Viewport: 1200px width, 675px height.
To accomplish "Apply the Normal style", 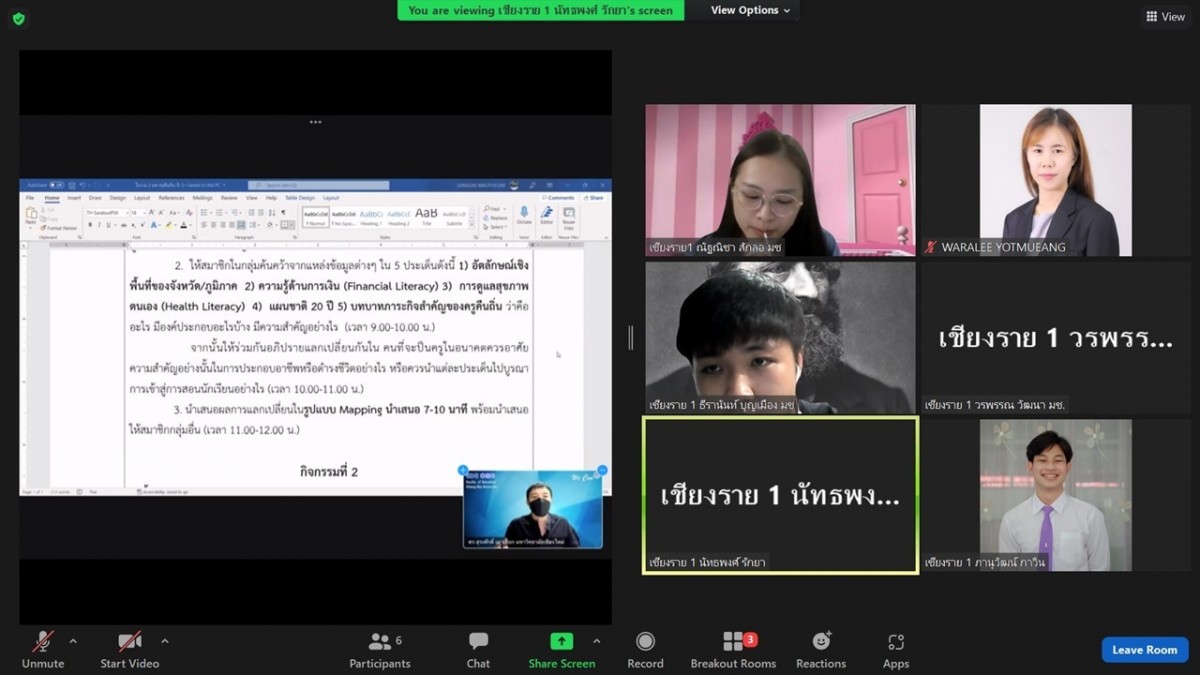I will (315, 217).
